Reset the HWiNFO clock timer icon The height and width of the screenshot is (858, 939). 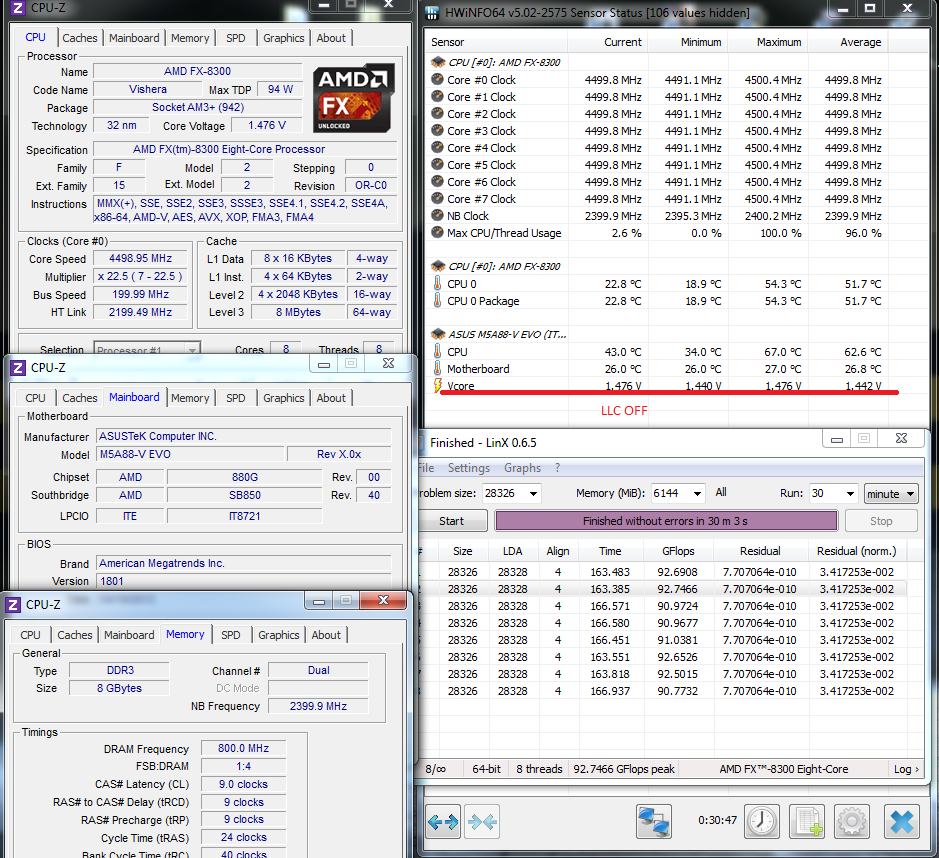coord(761,821)
